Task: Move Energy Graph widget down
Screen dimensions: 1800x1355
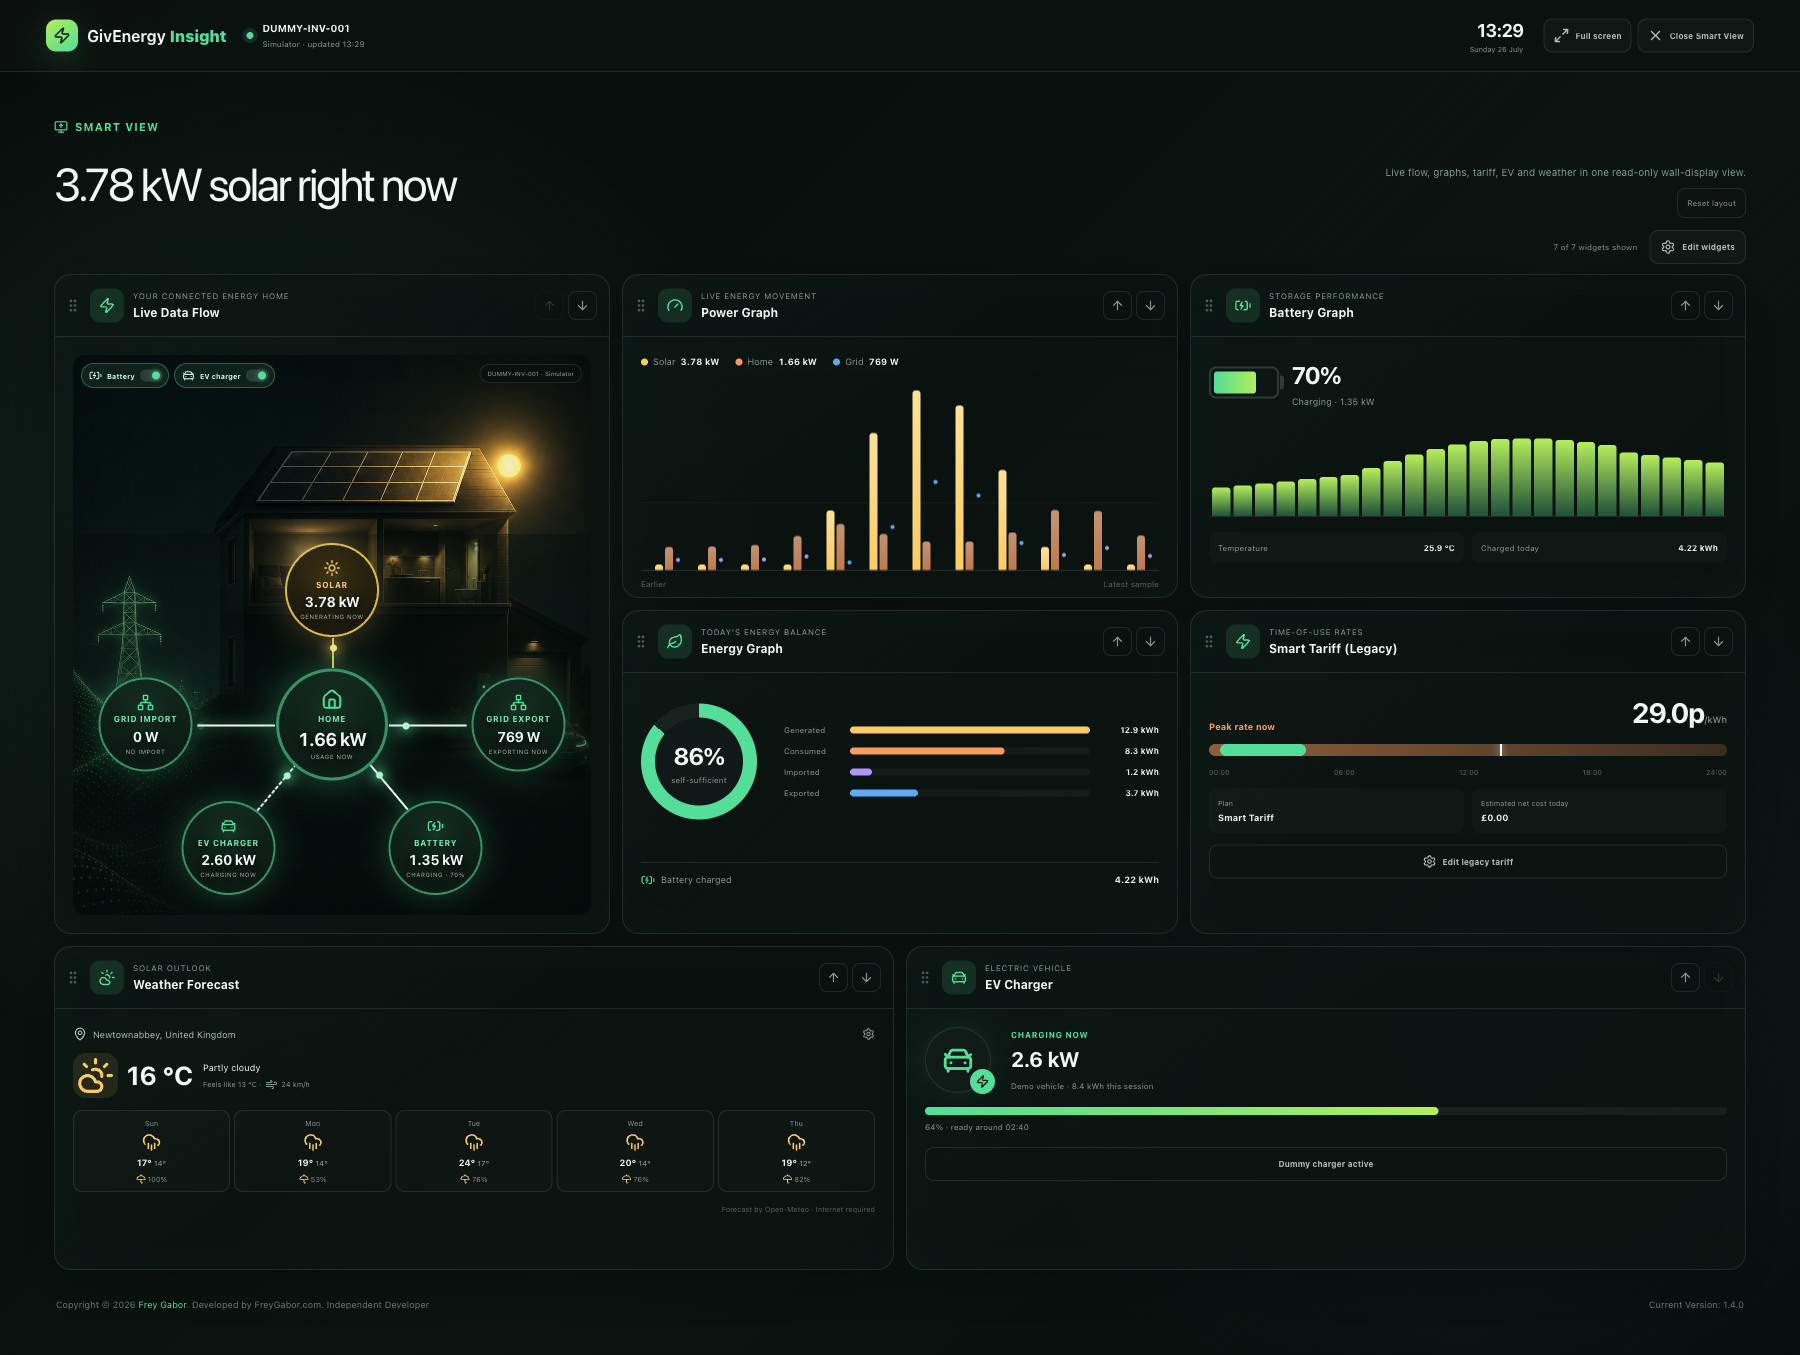Action: click(1150, 642)
